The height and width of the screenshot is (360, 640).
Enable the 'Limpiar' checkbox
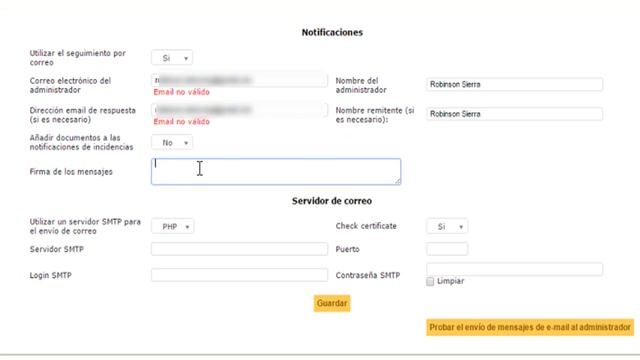pyautogui.click(x=430, y=282)
